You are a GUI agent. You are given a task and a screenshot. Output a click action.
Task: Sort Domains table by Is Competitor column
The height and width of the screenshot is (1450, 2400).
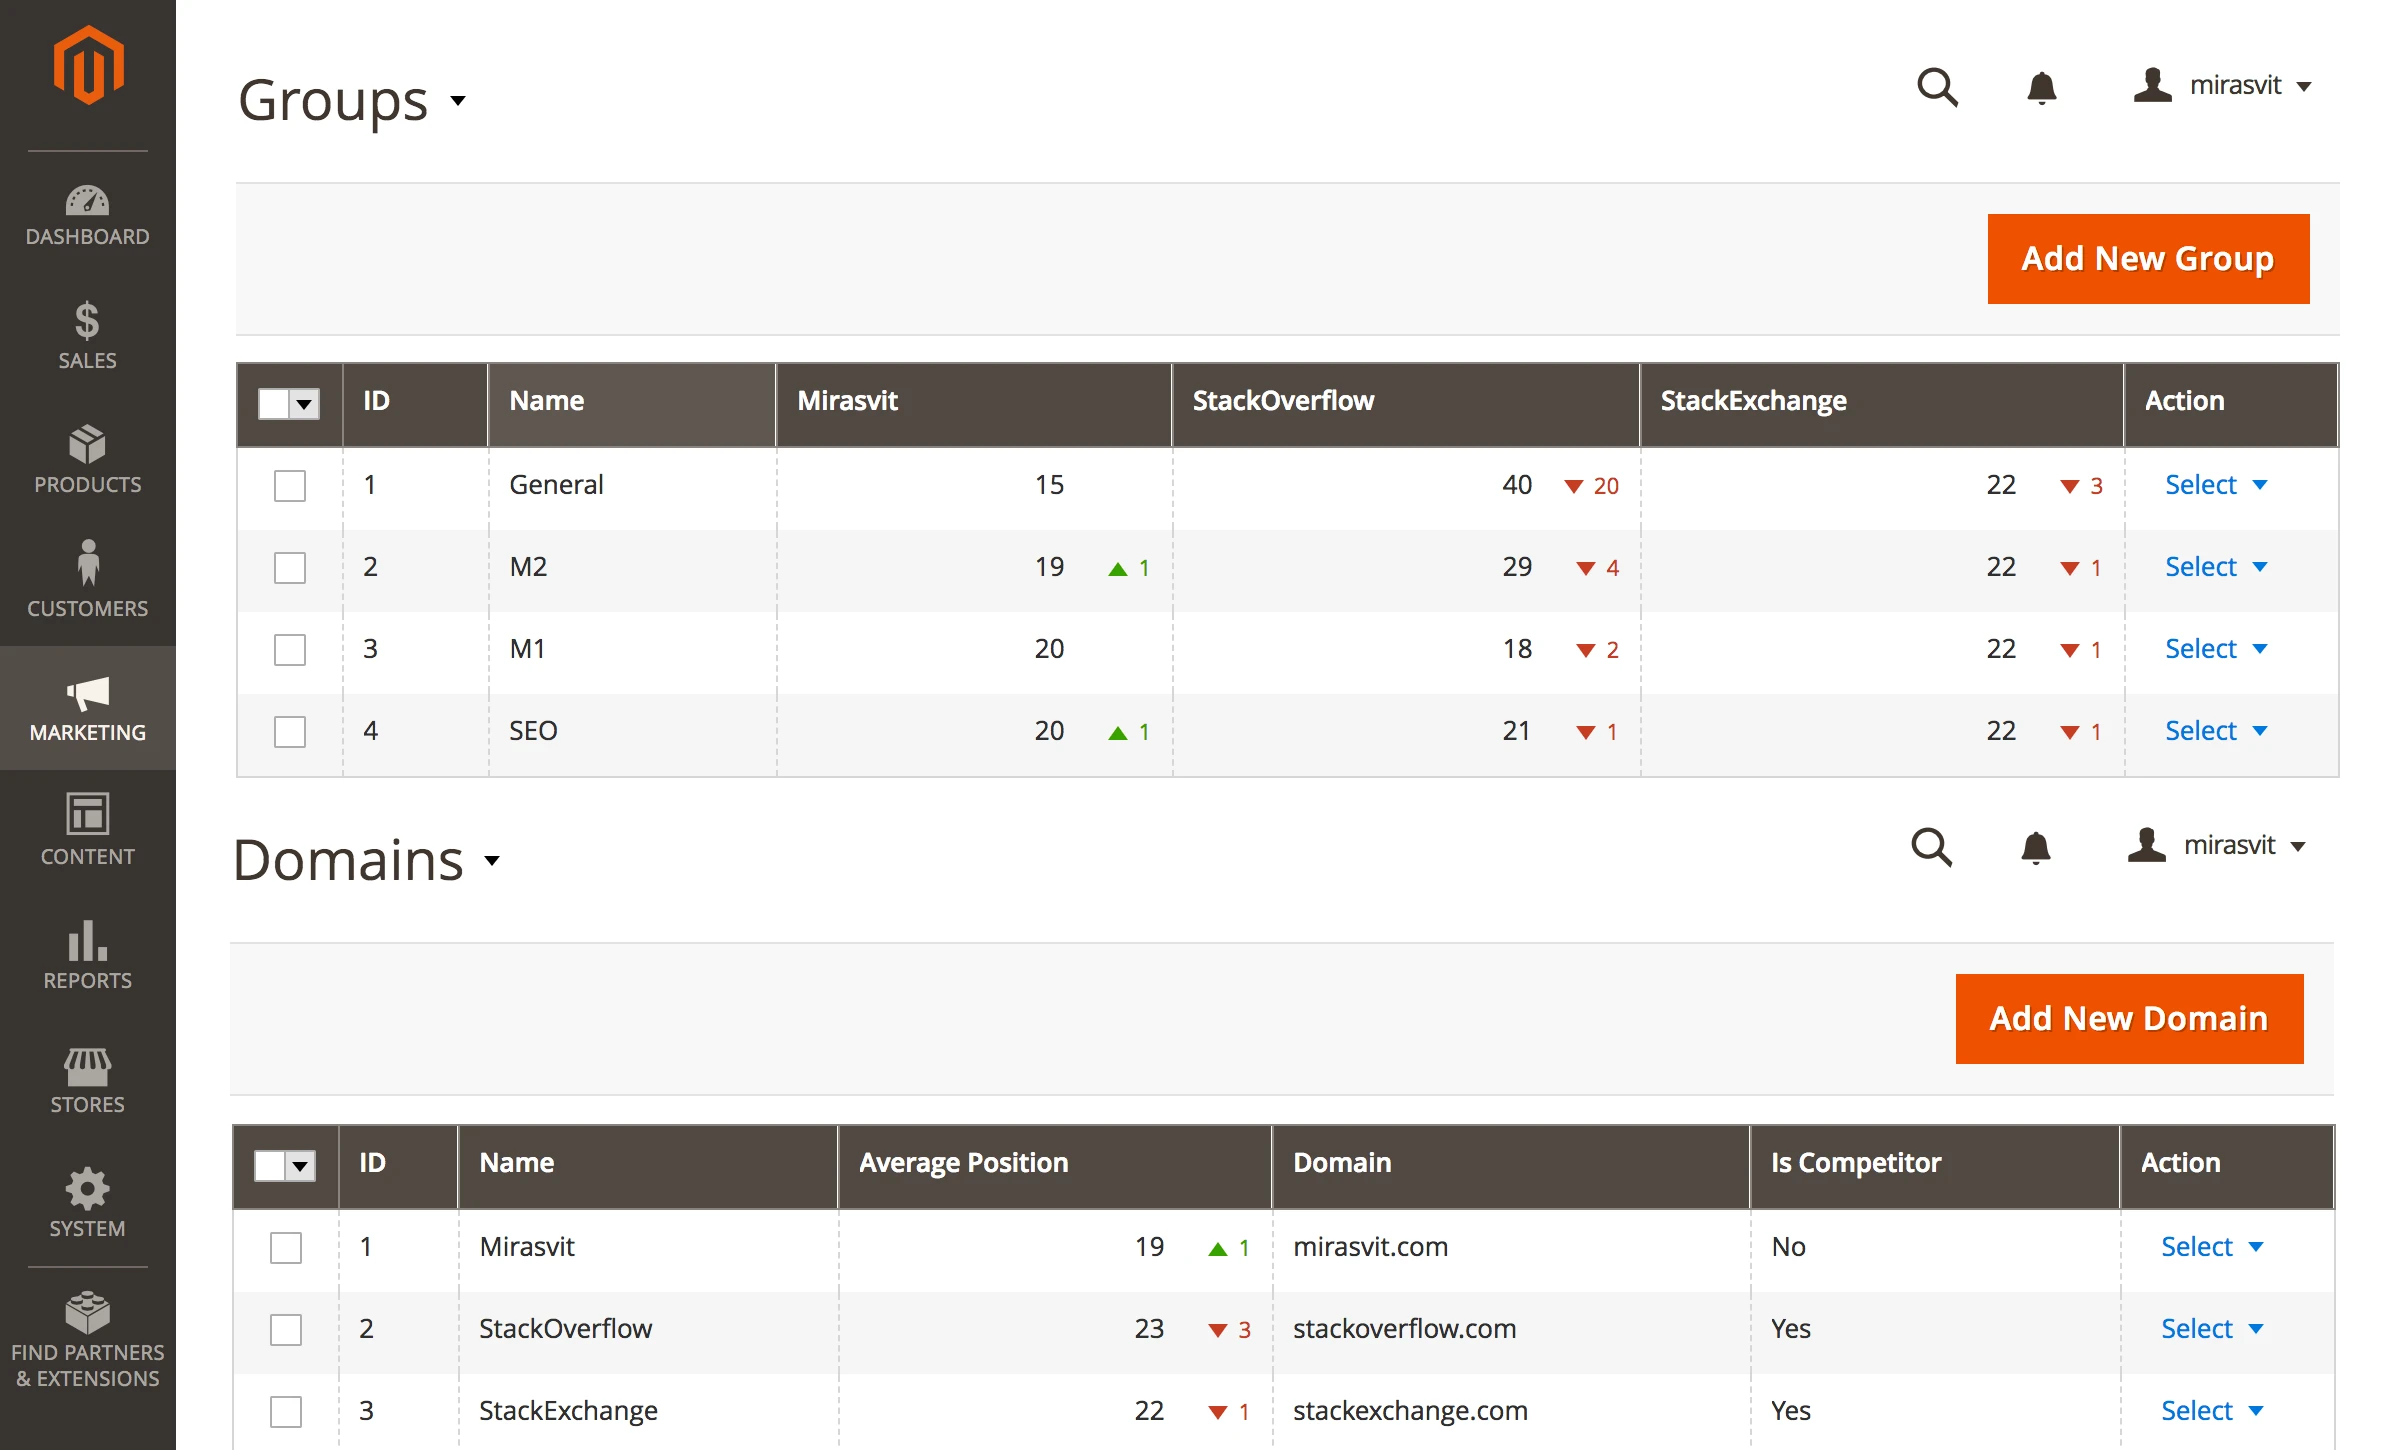point(1935,1166)
